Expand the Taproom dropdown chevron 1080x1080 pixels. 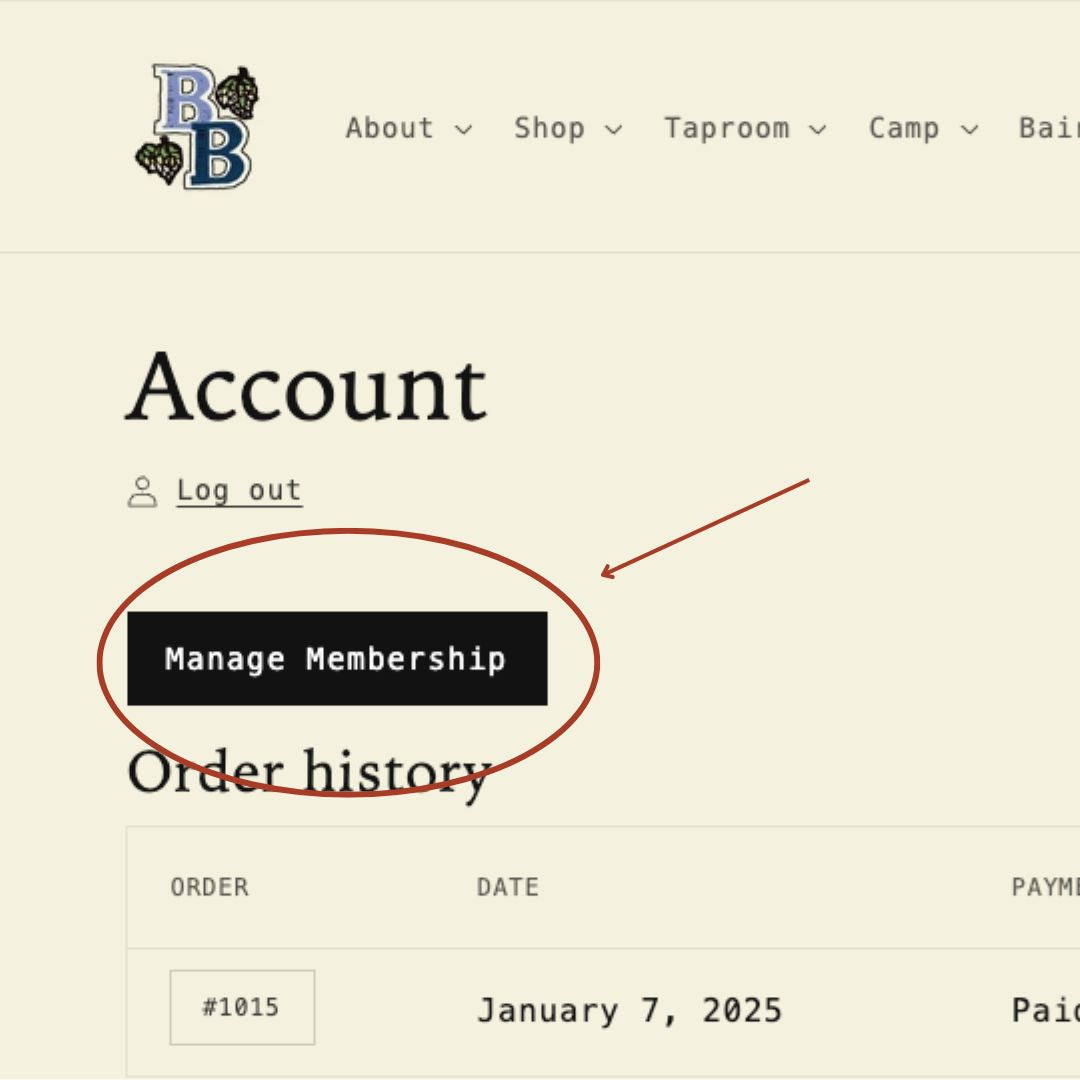(818, 130)
